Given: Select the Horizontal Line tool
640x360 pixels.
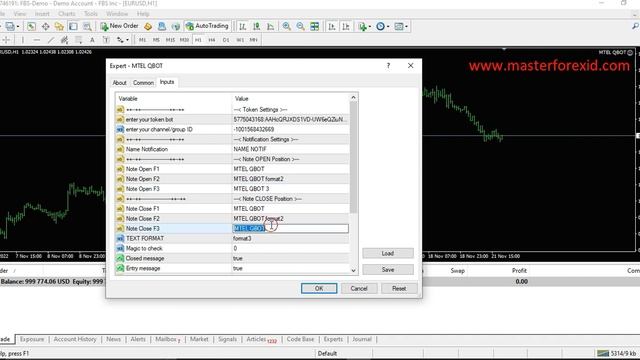Looking at the screenshot, I should tap(37, 40).
